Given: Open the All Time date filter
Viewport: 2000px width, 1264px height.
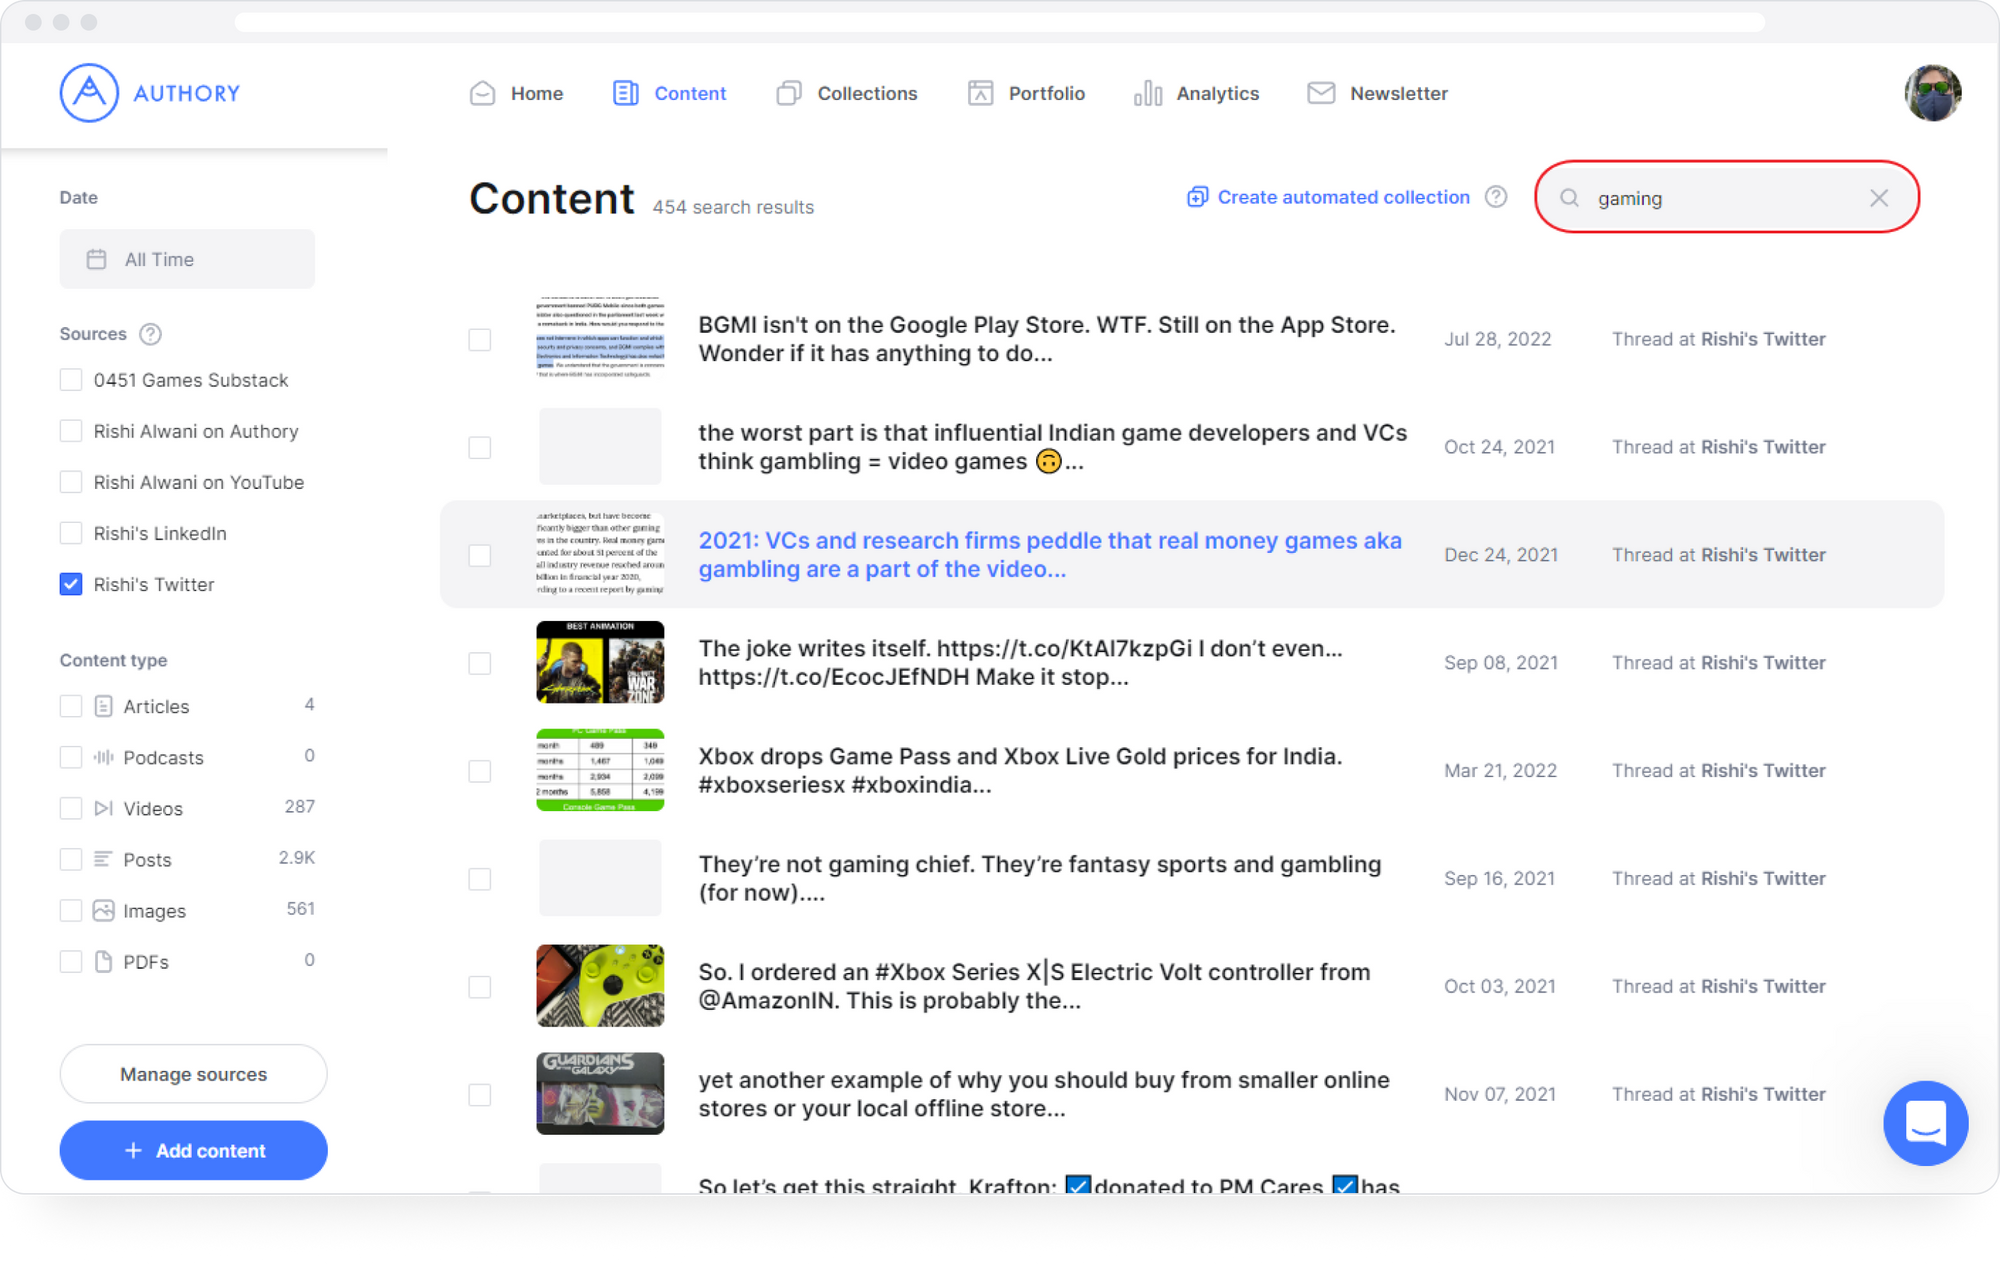Looking at the screenshot, I should pyautogui.click(x=187, y=259).
